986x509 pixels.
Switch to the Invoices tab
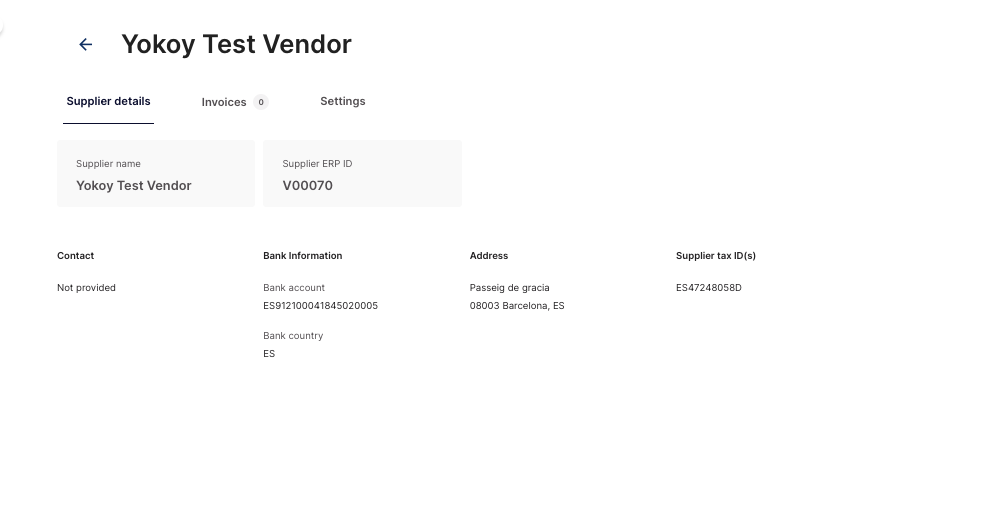(235, 102)
